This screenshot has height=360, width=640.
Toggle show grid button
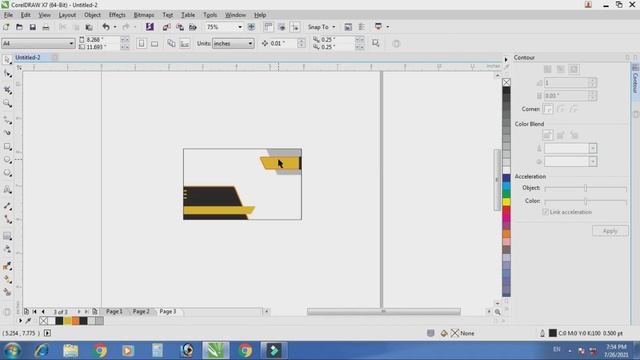pyautogui.click(x=282, y=27)
